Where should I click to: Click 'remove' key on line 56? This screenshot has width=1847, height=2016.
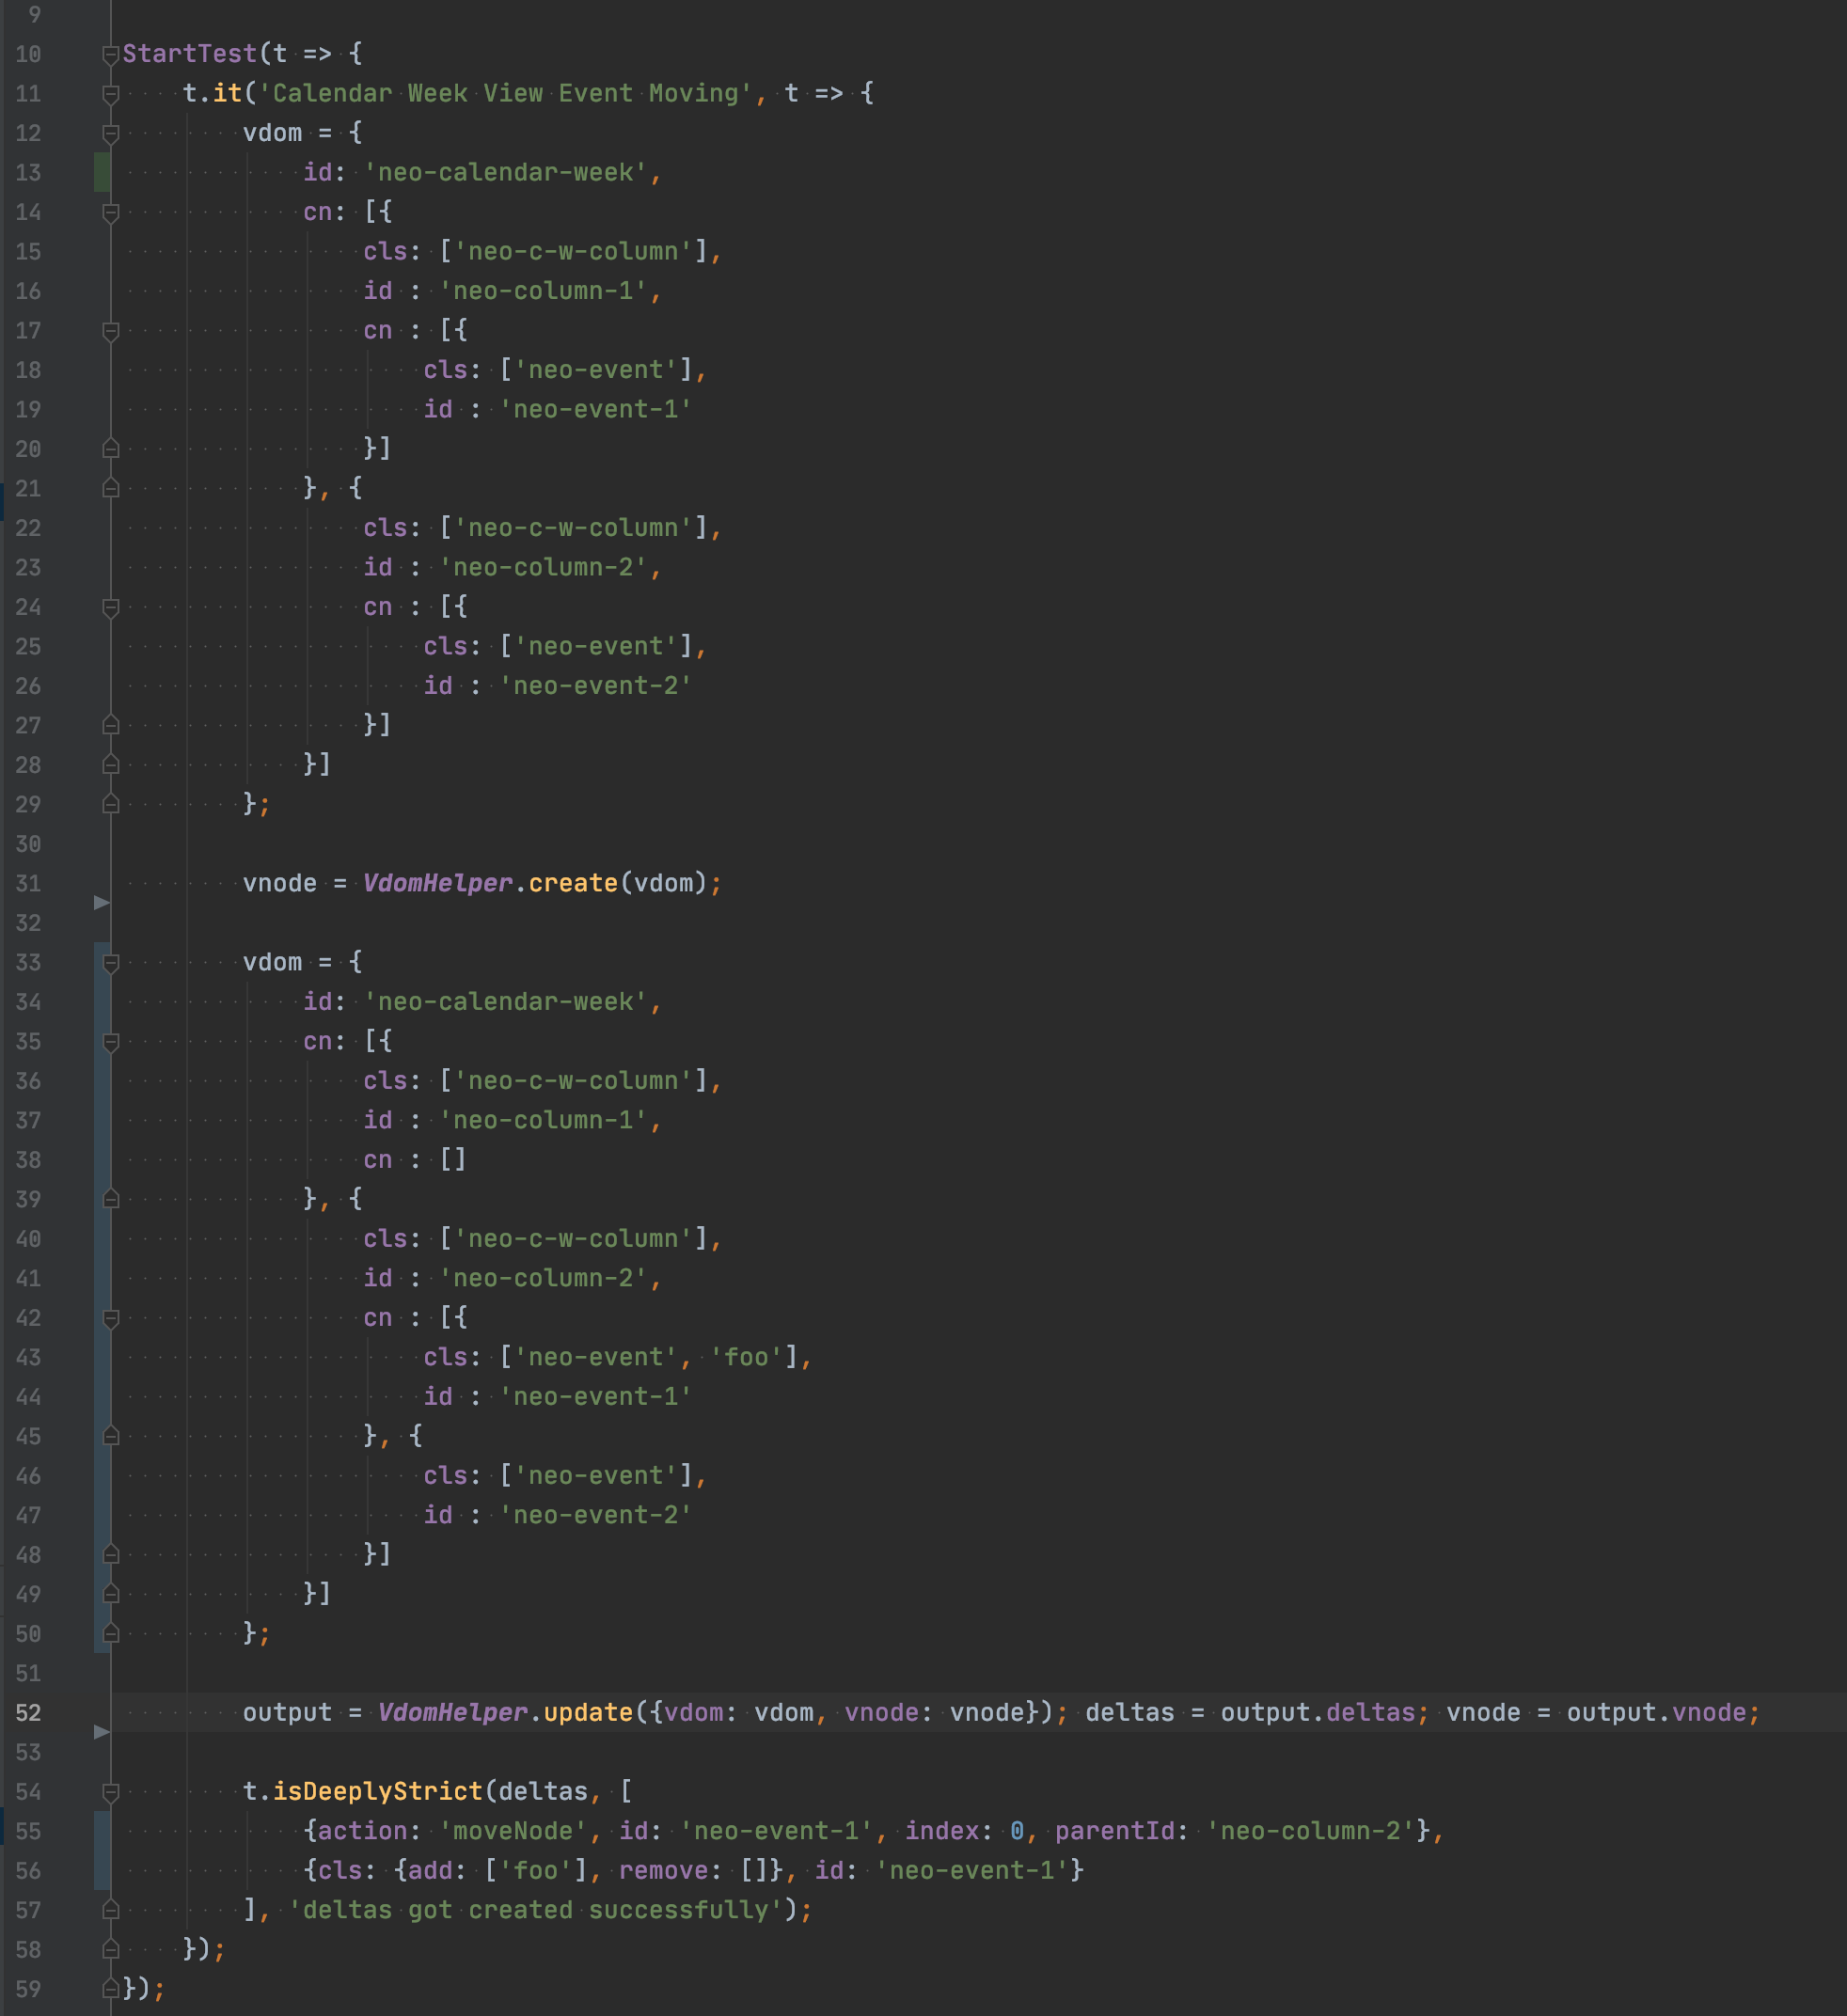(664, 1870)
